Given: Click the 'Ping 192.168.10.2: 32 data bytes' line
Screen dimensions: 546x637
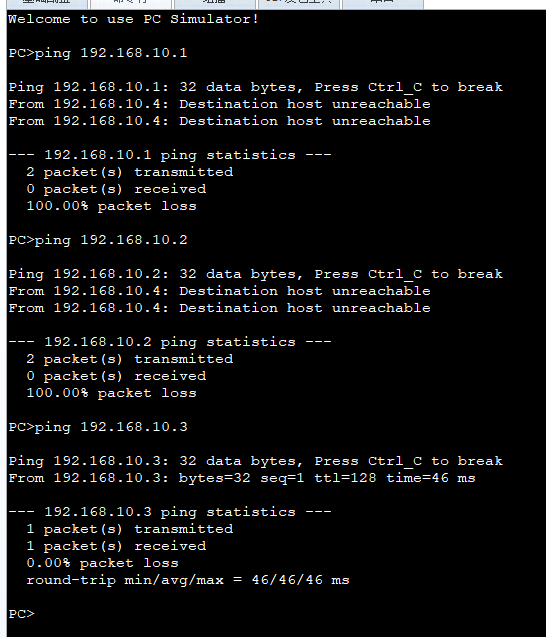Looking at the screenshot, I should 256,274.
